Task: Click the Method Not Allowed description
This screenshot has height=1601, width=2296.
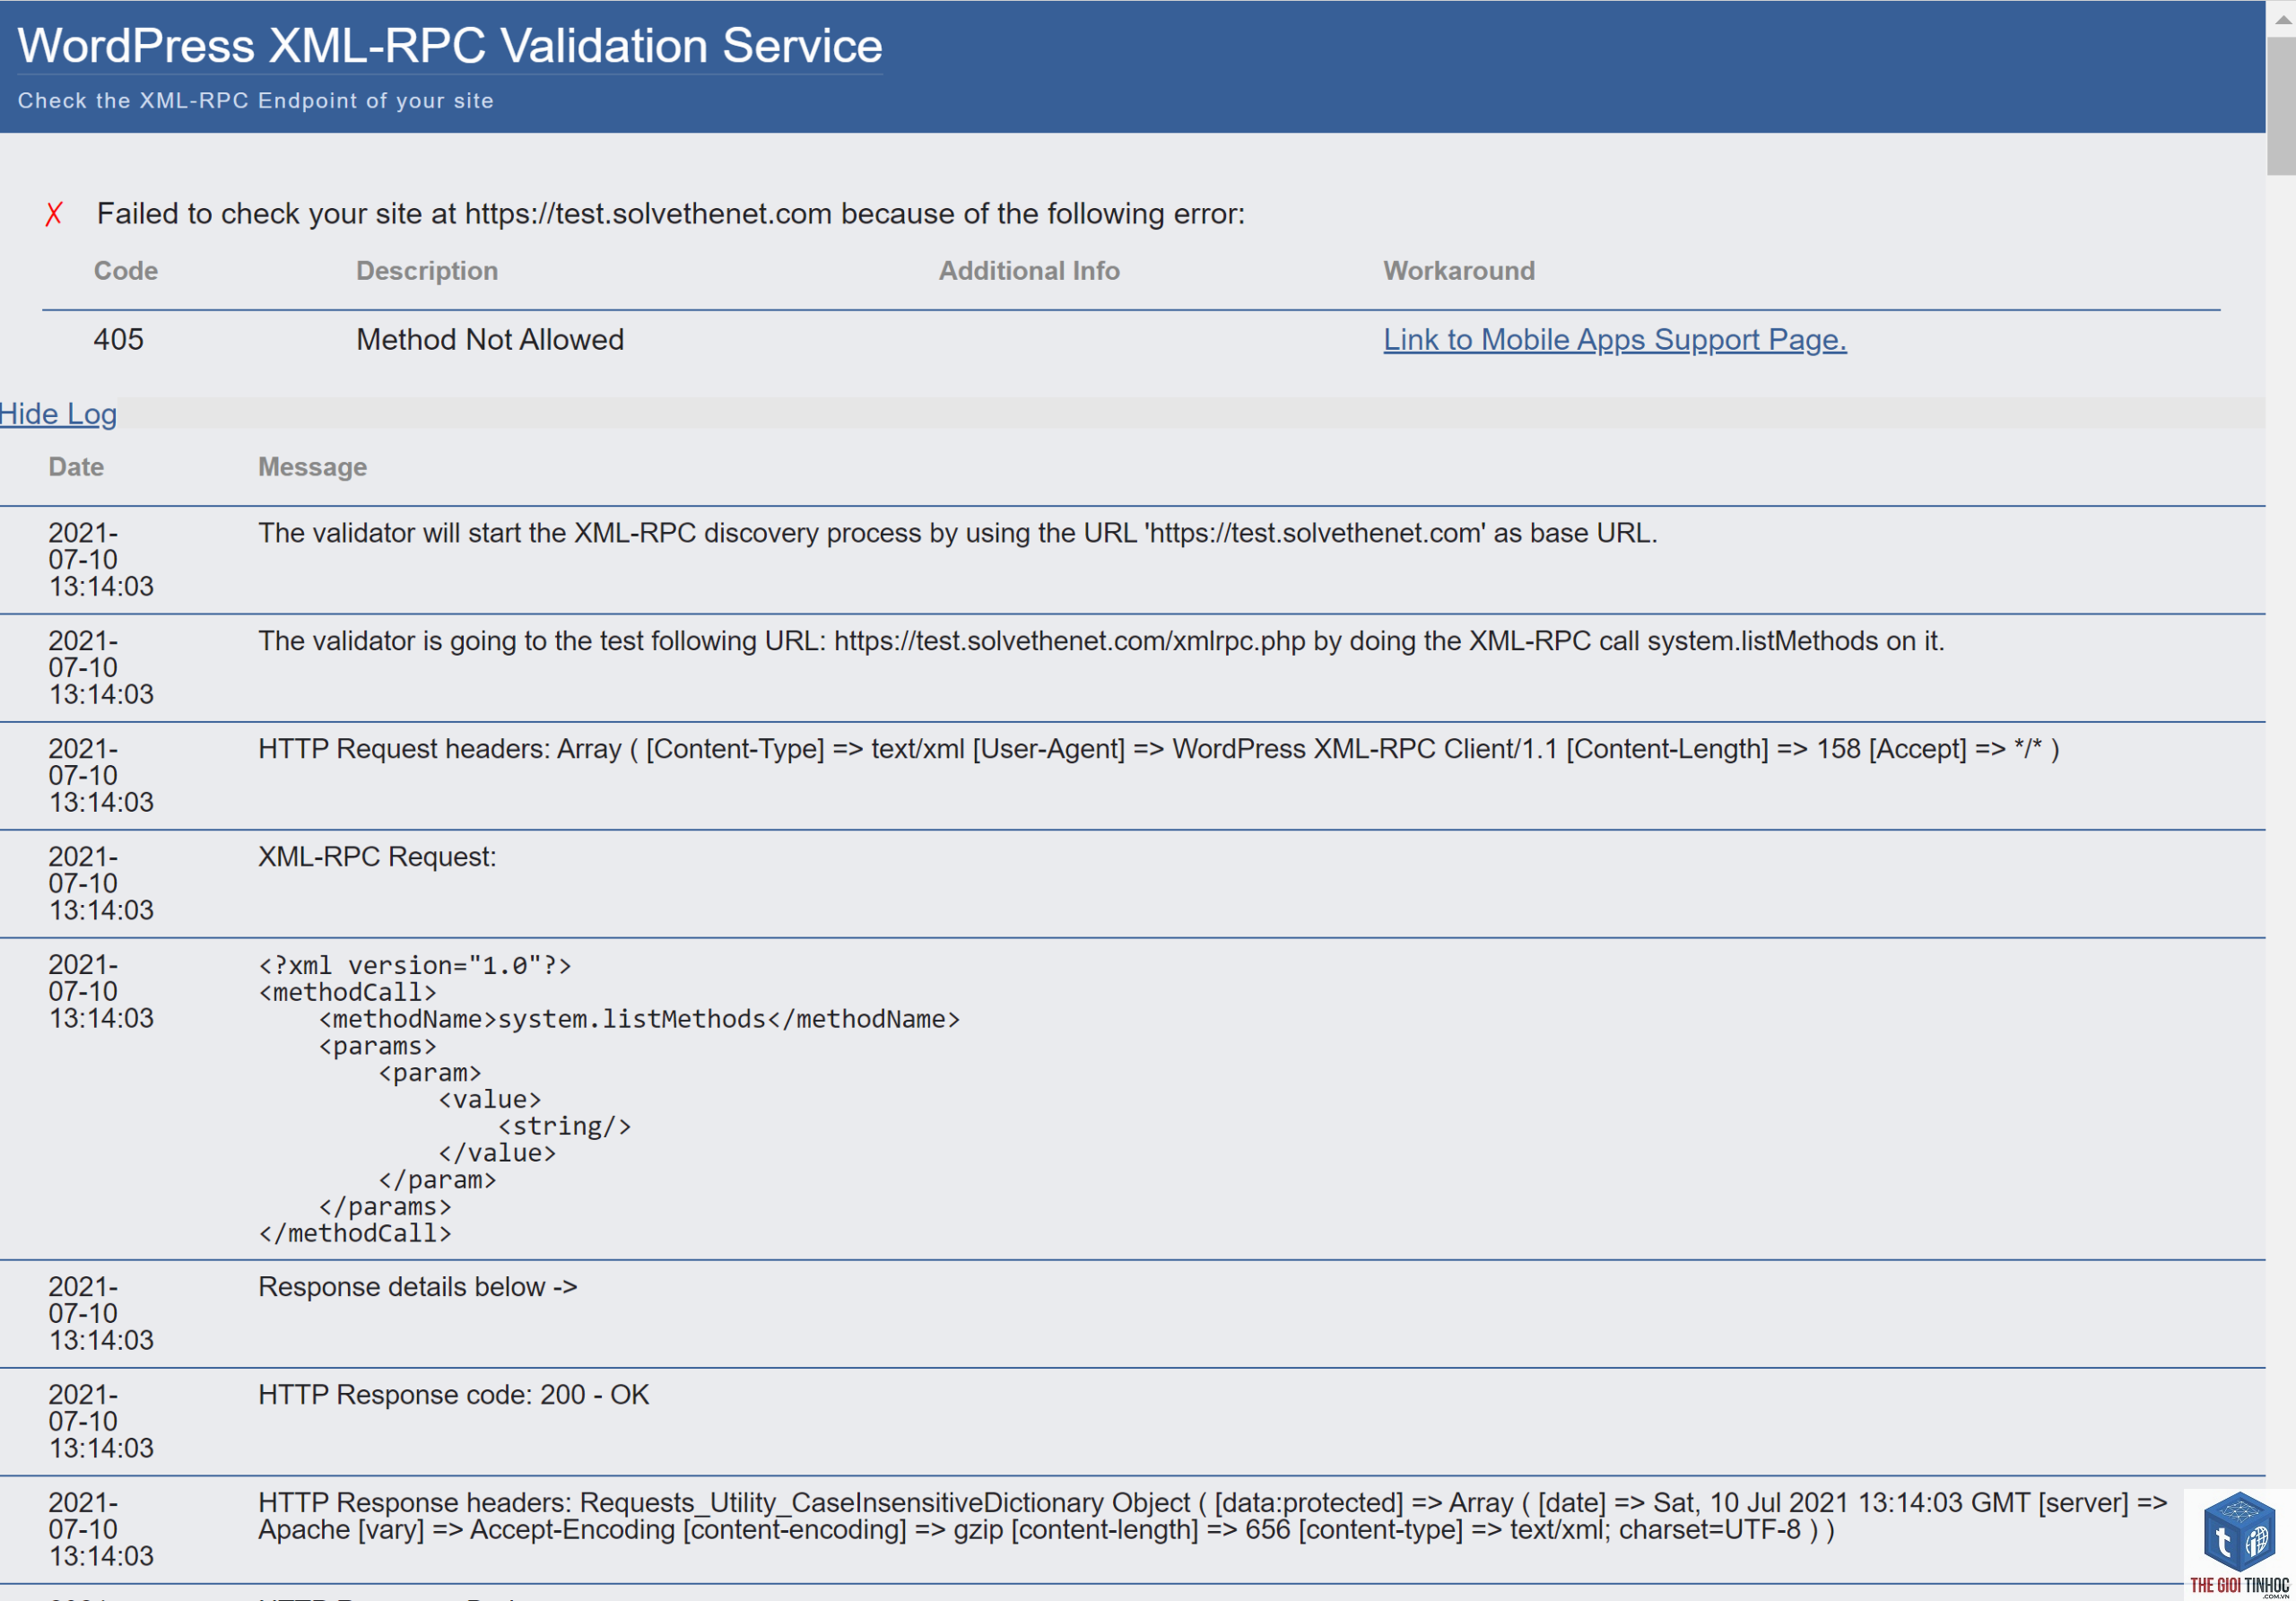Action: (490, 340)
